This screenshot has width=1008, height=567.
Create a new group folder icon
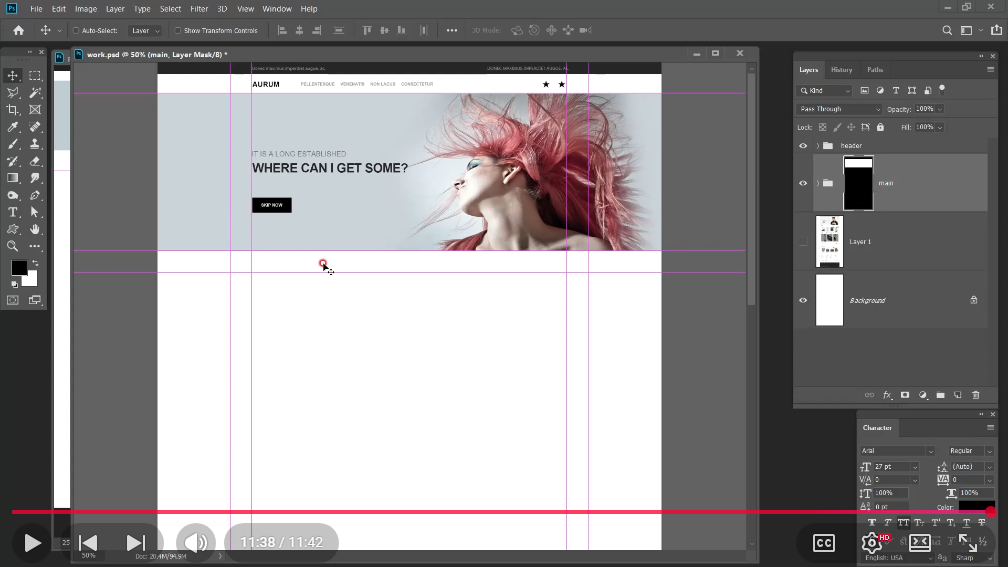tap(940, 395)
